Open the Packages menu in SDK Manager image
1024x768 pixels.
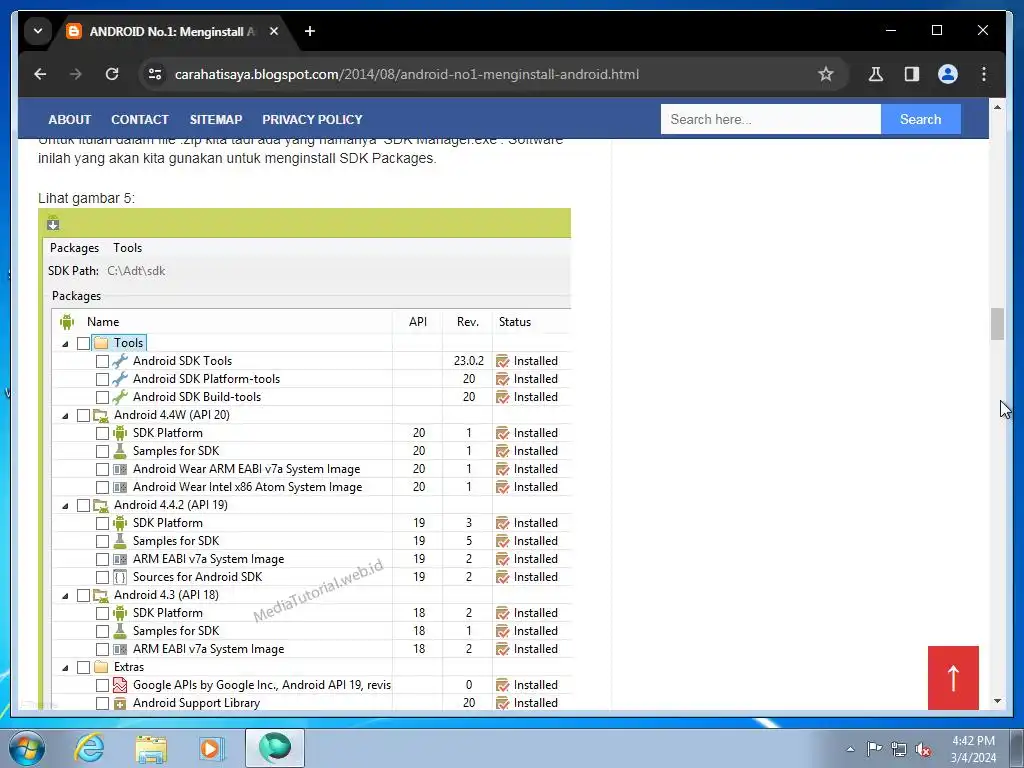coord(74,248)
